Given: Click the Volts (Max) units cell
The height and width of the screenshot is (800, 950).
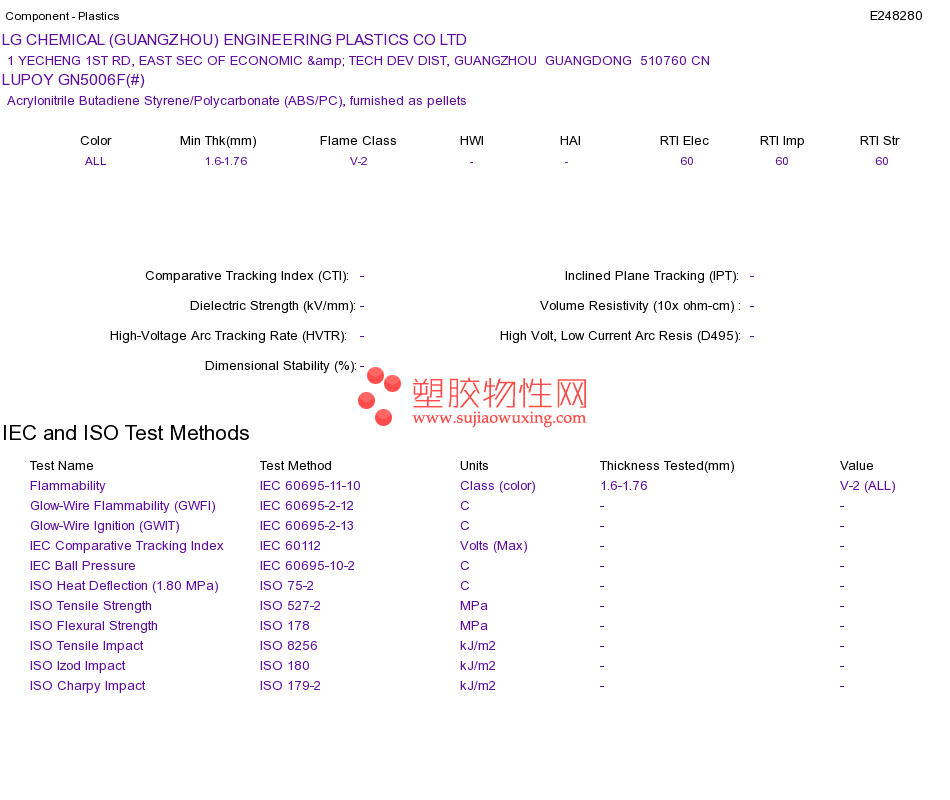Looking at the screenshot, I should click(493, 546).
